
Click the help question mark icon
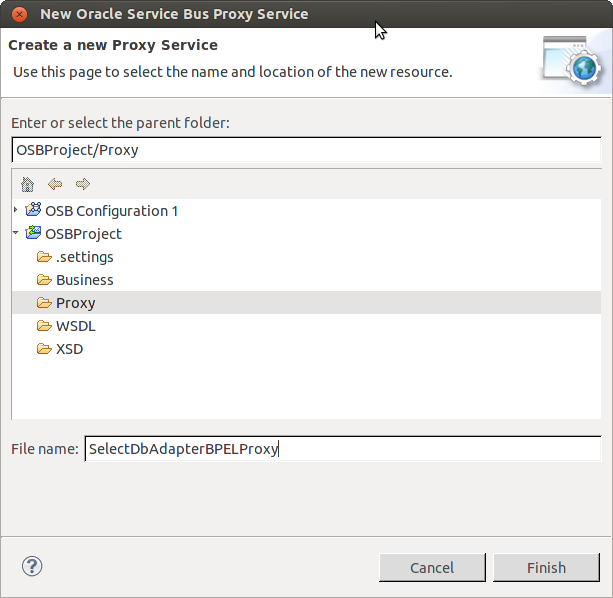click(x=32, y=567)
